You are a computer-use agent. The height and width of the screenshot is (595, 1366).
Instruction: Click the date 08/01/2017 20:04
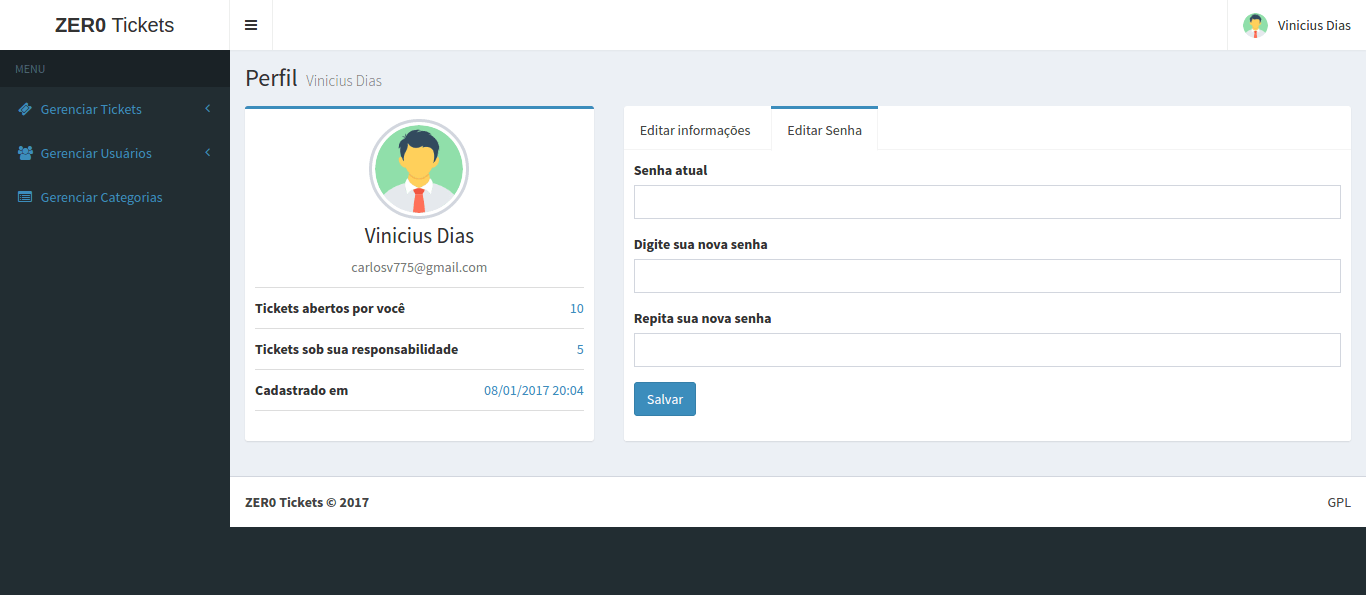coord(534,390)
